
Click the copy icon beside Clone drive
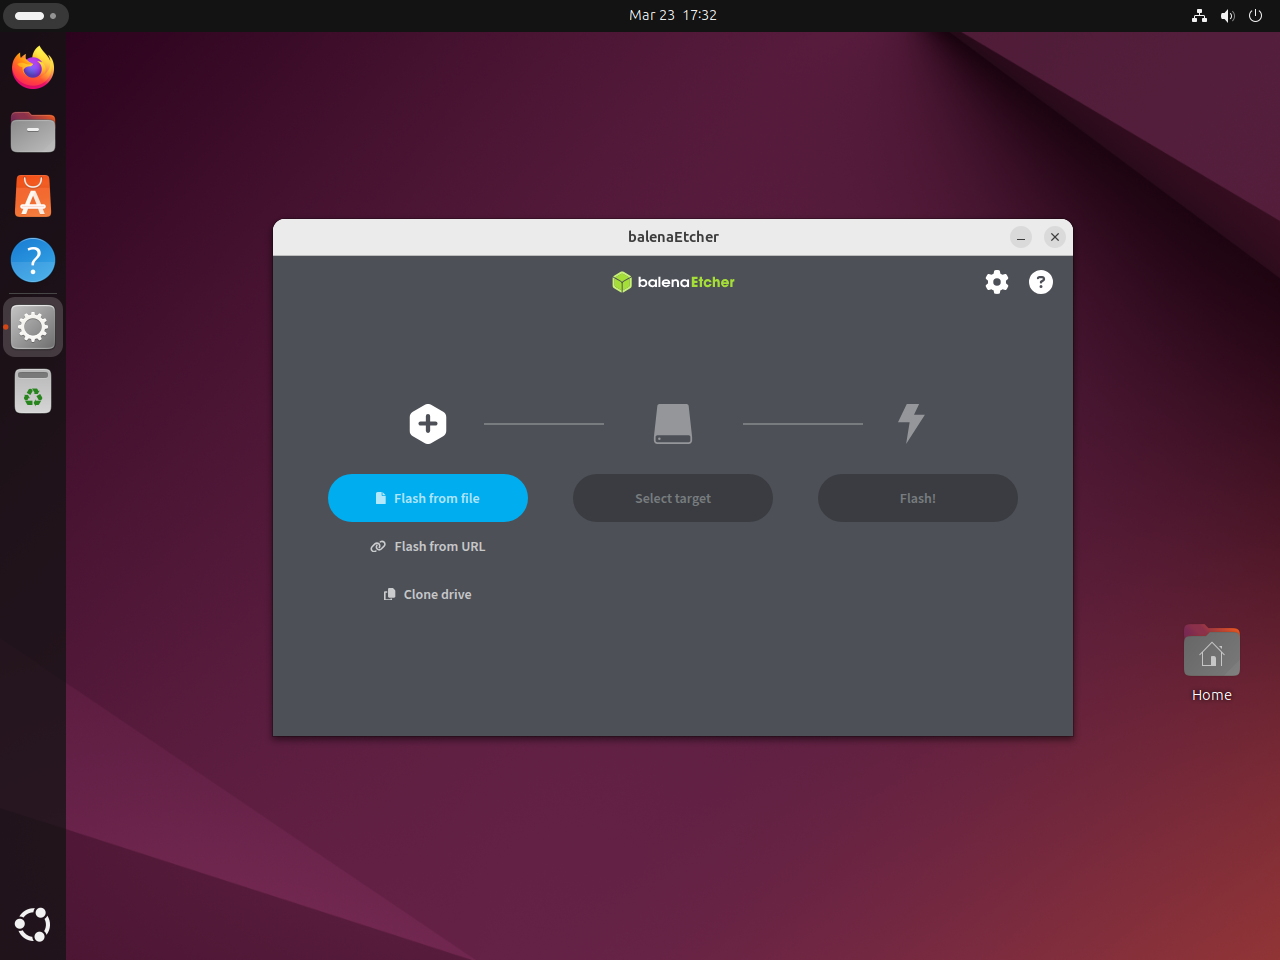click(389, 593)
